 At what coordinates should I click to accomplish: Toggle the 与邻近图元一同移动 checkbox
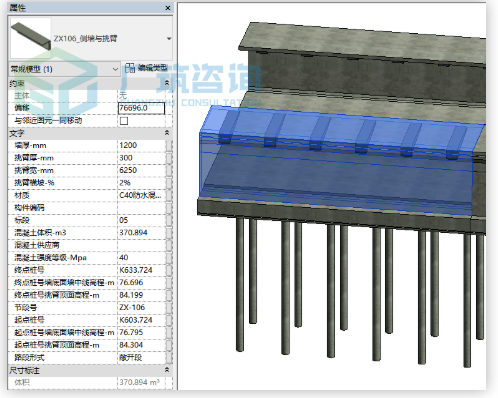tap(124, 121)
